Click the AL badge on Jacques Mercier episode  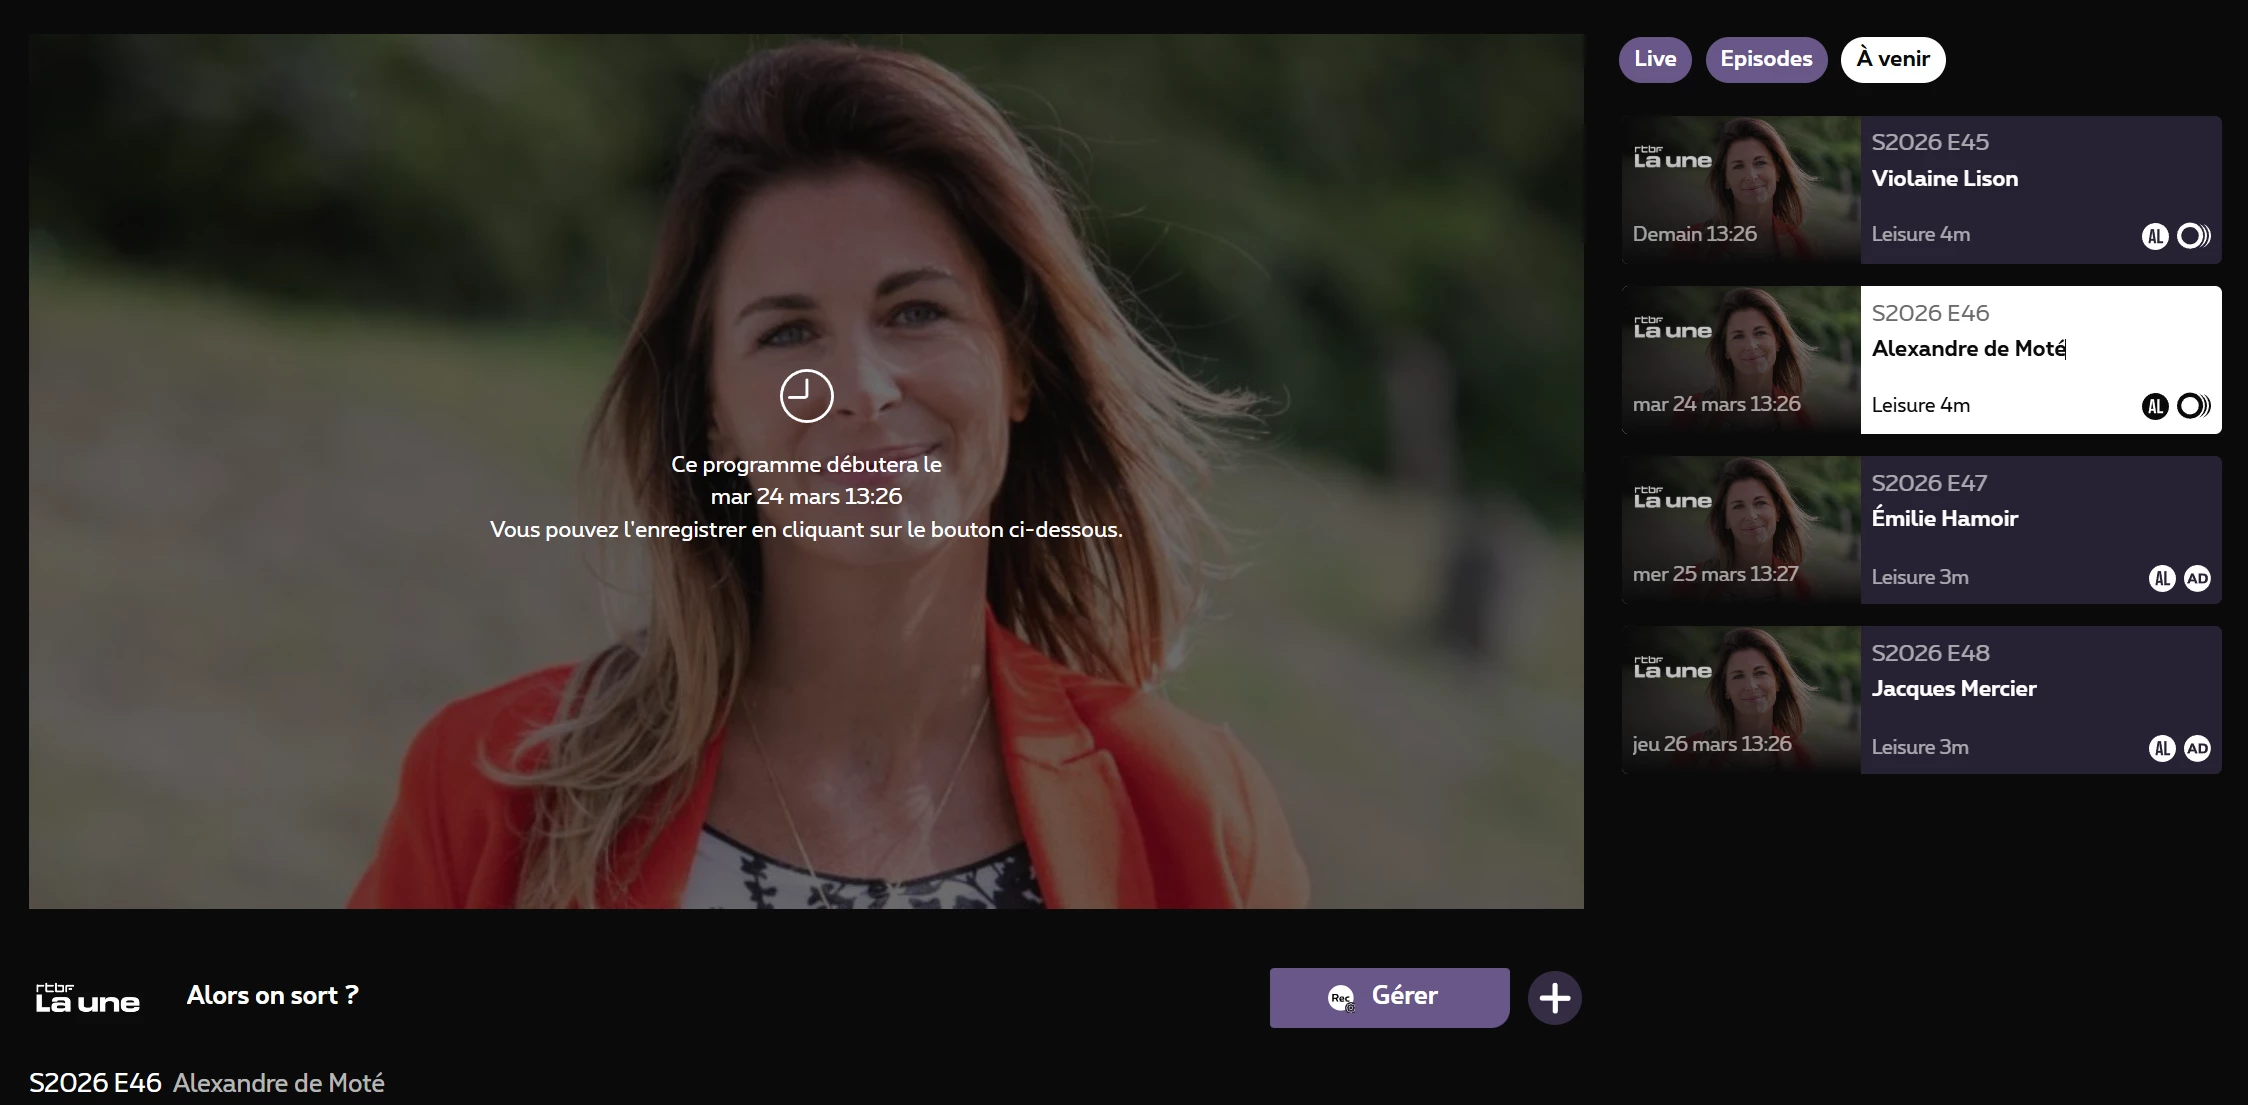coord(2162,748)
